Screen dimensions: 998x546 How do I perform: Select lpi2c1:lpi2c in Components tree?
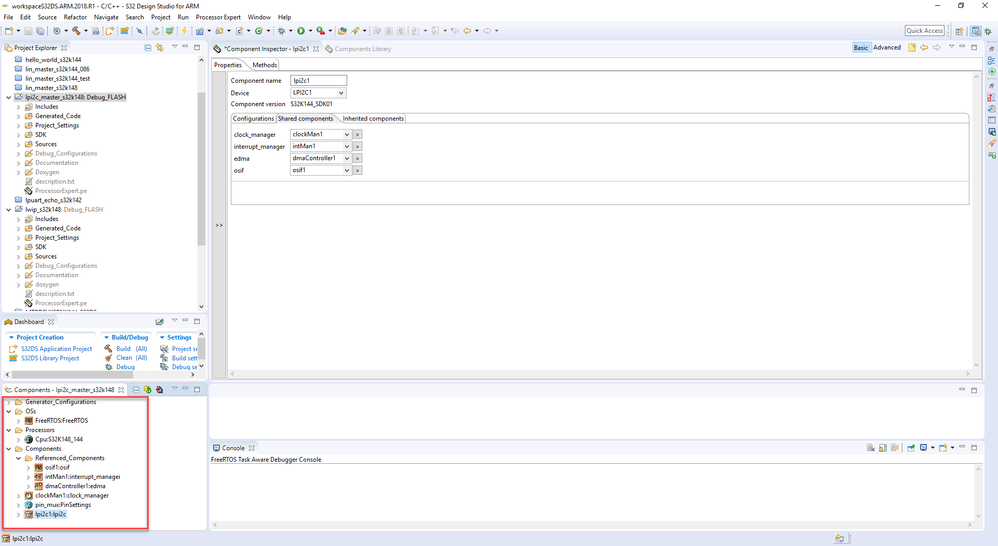(x=50, y=514)
